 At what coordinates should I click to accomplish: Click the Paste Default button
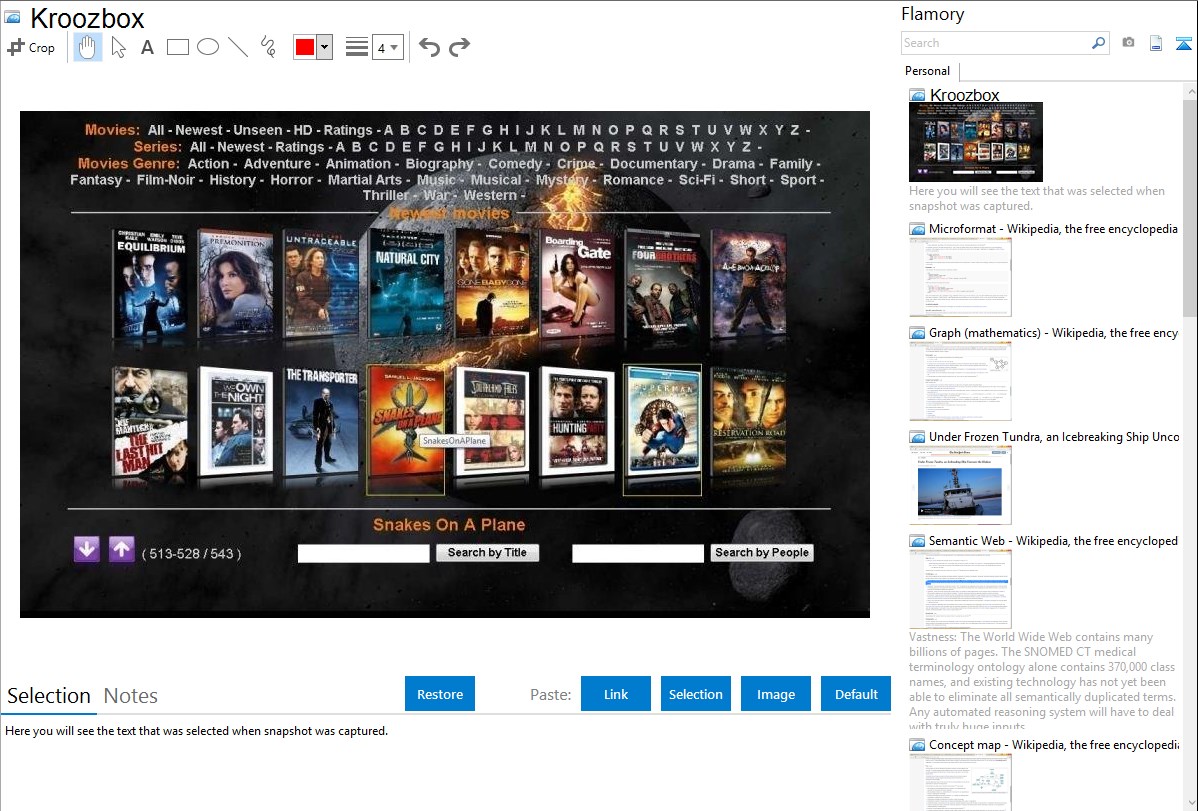(856, 694)
